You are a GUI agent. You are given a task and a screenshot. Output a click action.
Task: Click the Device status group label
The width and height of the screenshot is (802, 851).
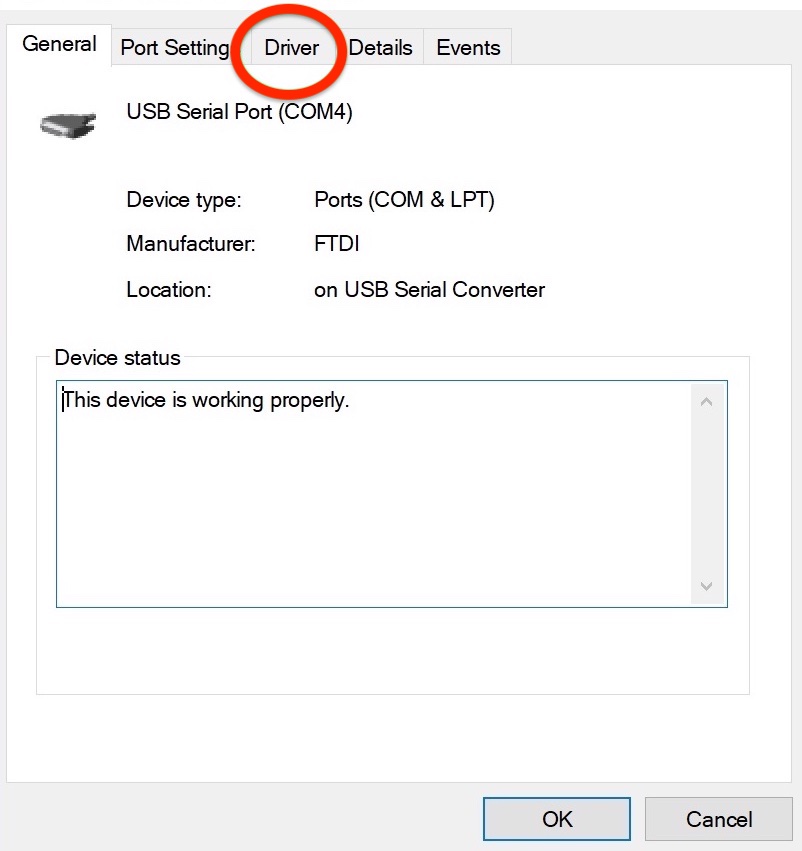coord(117,358)
